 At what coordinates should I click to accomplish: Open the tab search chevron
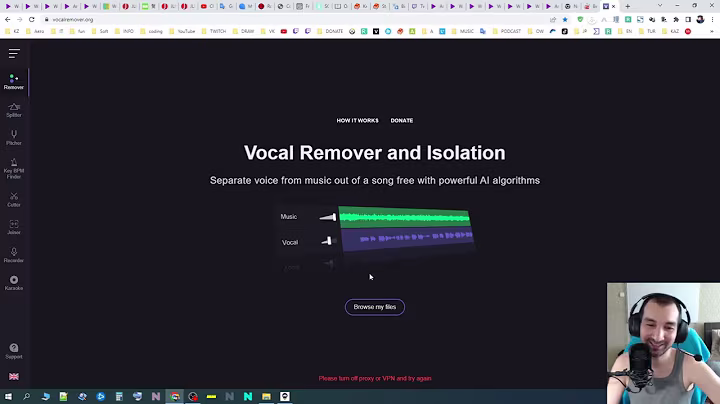click(x=660, y=6)
